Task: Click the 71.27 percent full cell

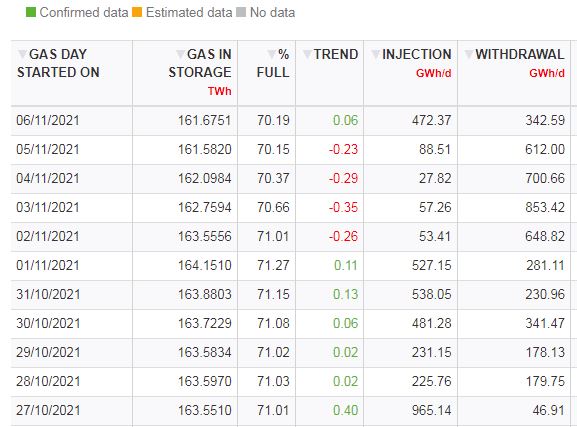Action: click(x=273, y=265)
